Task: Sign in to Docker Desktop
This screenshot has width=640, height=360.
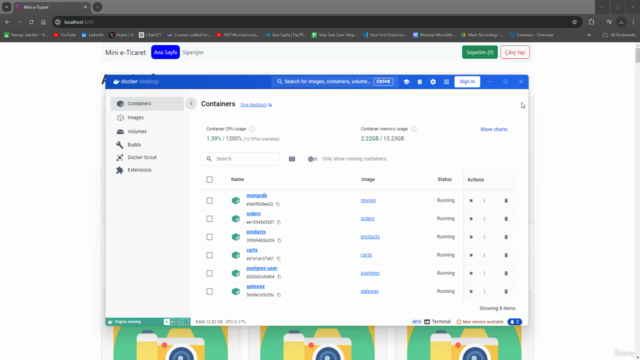Action: (x=467, y=82)
